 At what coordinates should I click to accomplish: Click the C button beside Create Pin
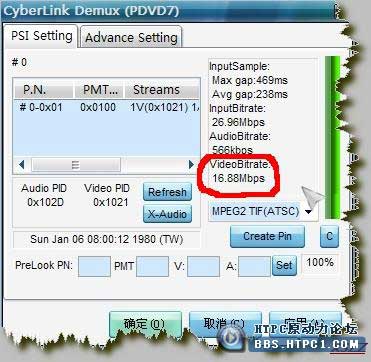pyautogui.click(x=329, y=236)
